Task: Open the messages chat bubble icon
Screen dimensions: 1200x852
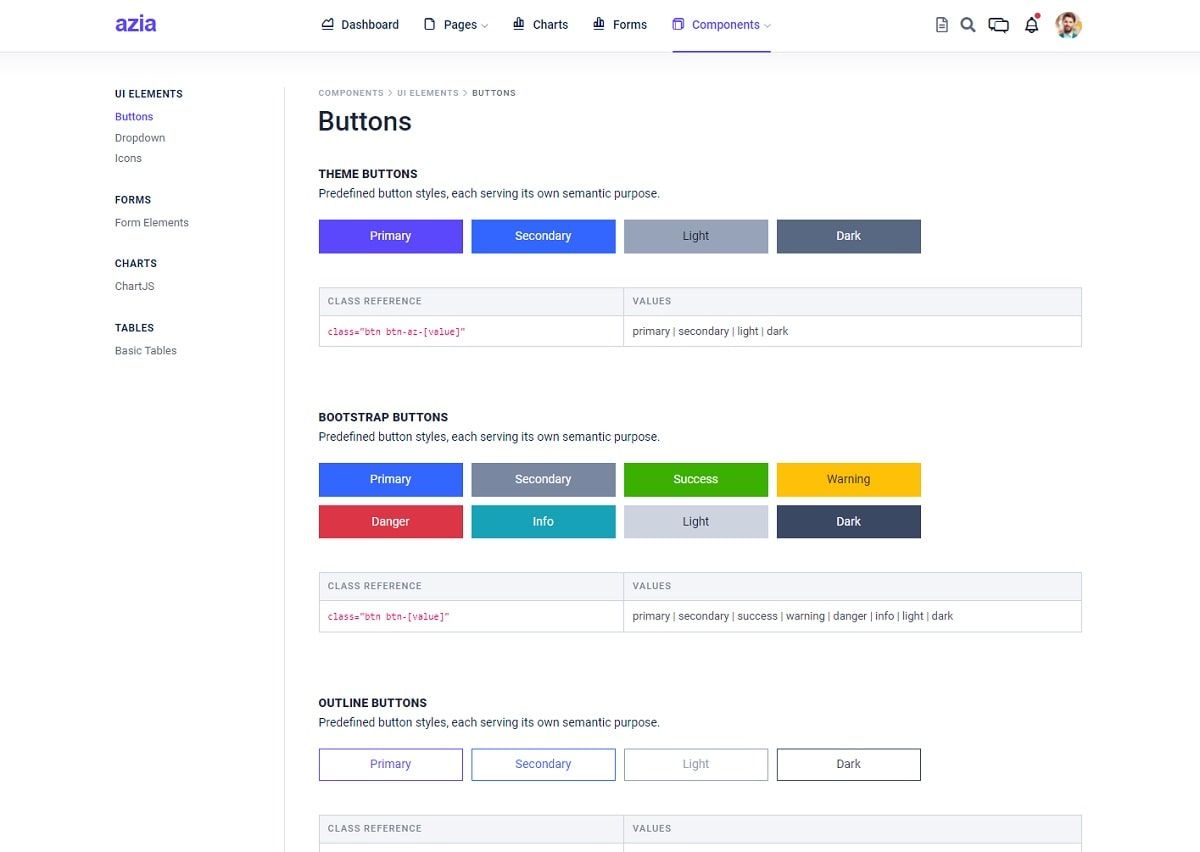Action: coord(999,24)
